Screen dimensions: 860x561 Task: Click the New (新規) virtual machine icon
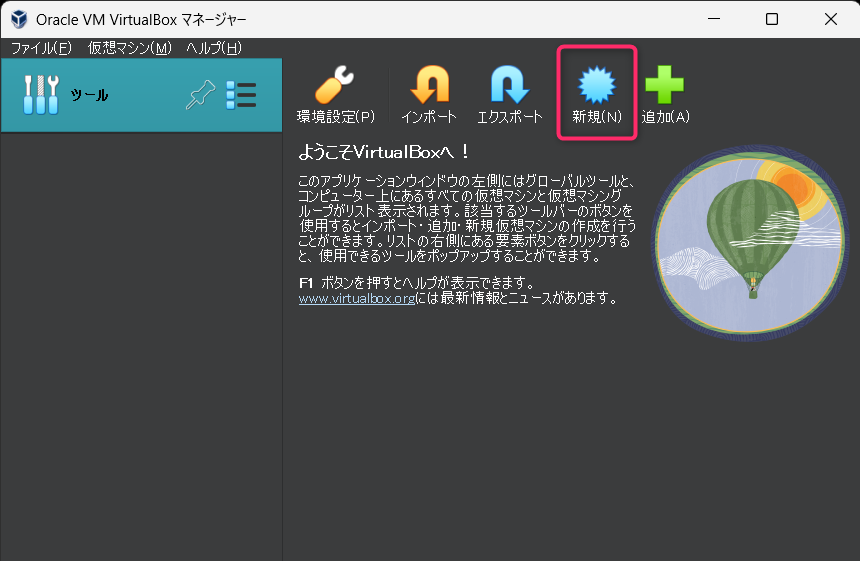[x=597, y=88]
